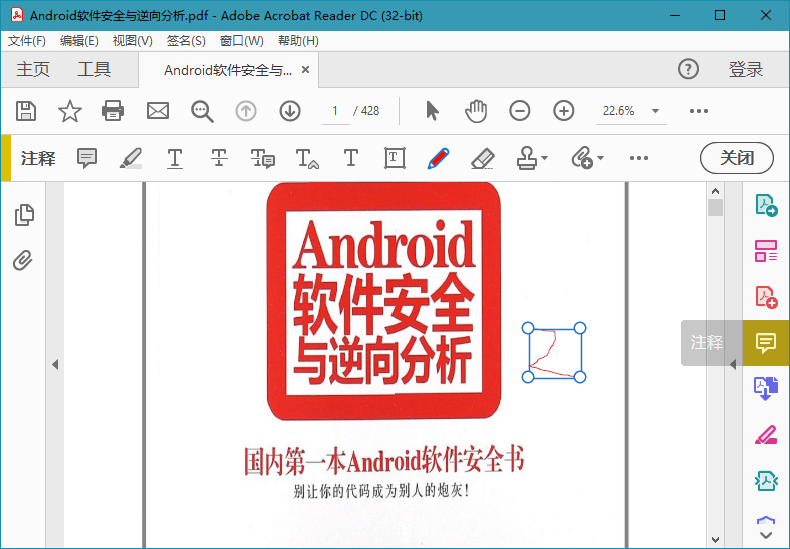Click the 登录 sign-in button
Viewport: 790px width, 549px height.
tap(746, 70)
